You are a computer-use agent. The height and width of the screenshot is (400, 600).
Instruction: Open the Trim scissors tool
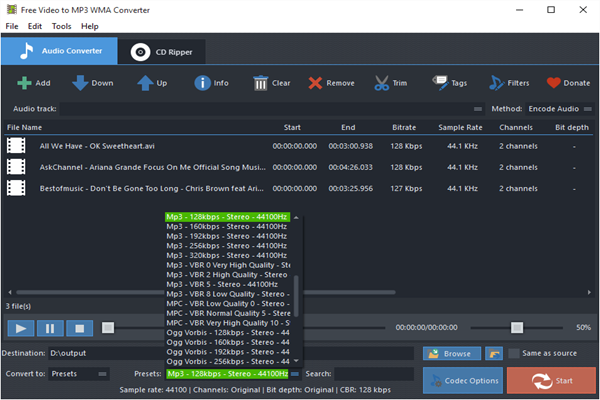tap(382, 83)
